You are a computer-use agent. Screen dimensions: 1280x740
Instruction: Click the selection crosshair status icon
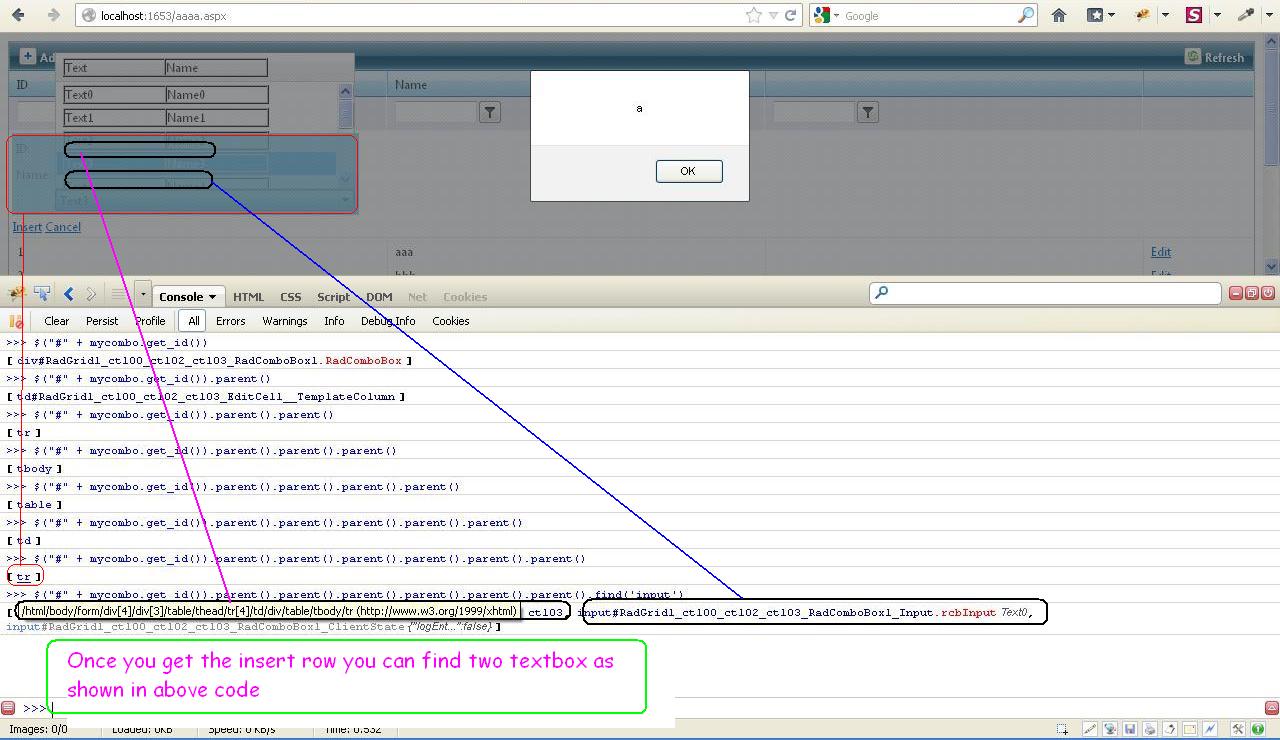coord(1062,730)
